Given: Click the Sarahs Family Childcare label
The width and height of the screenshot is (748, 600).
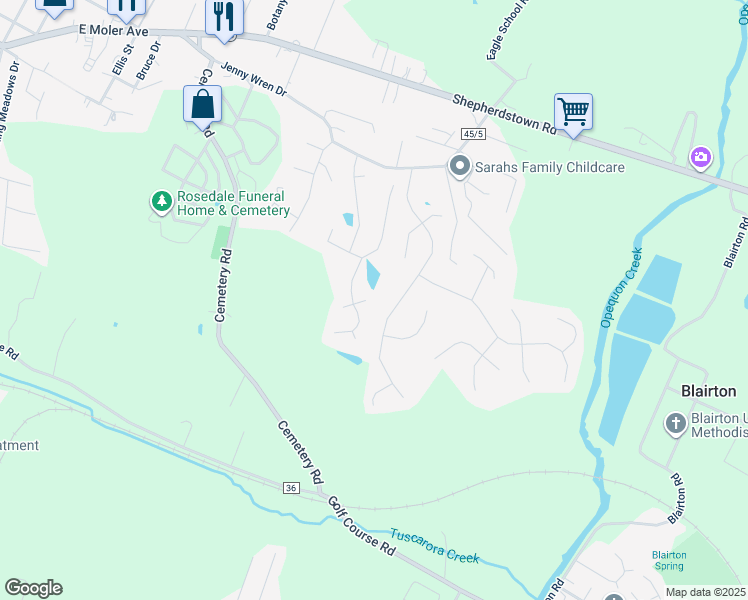Looking at the screenshot, I should pos(550,167).
